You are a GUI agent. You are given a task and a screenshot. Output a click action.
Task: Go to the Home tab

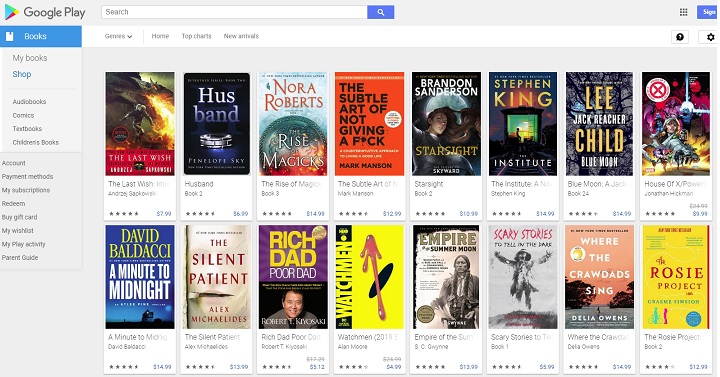pyautogui.click(x=160, y=36)
